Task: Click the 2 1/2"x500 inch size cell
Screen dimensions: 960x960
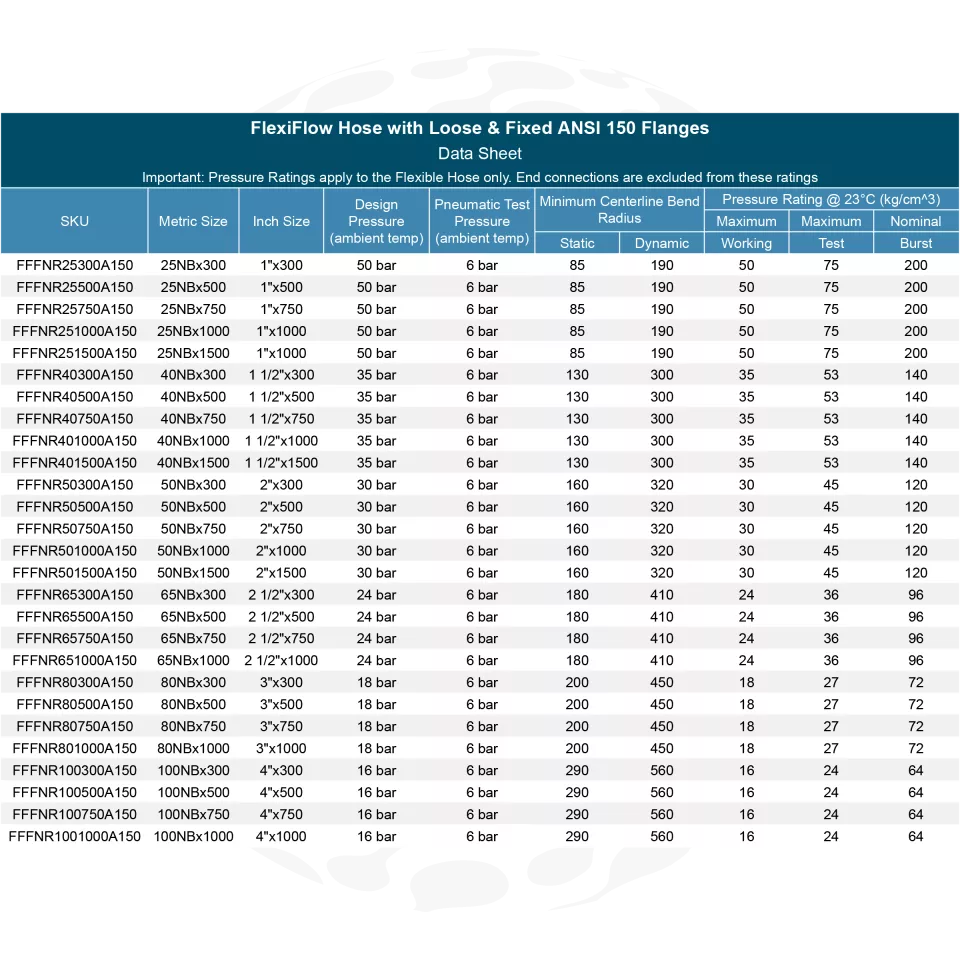Action: pos(281,617)
